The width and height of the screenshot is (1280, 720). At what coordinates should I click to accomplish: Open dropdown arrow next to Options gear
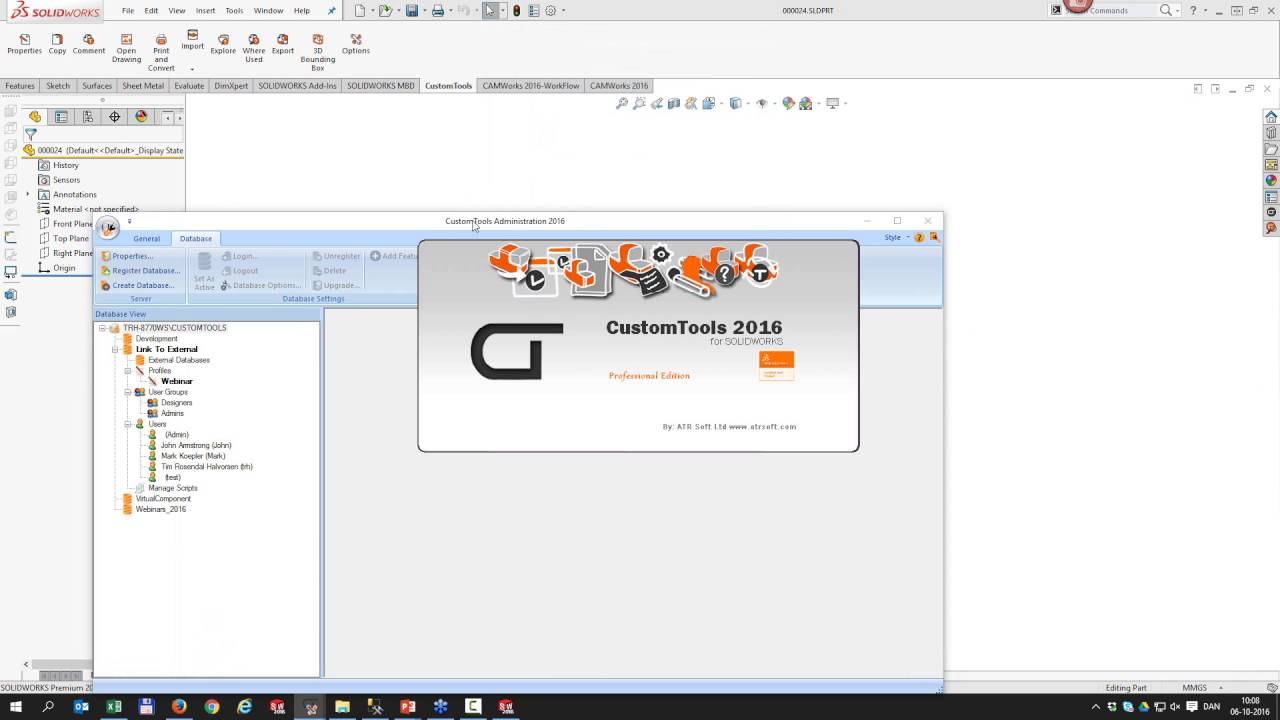[x=563, y=10]
